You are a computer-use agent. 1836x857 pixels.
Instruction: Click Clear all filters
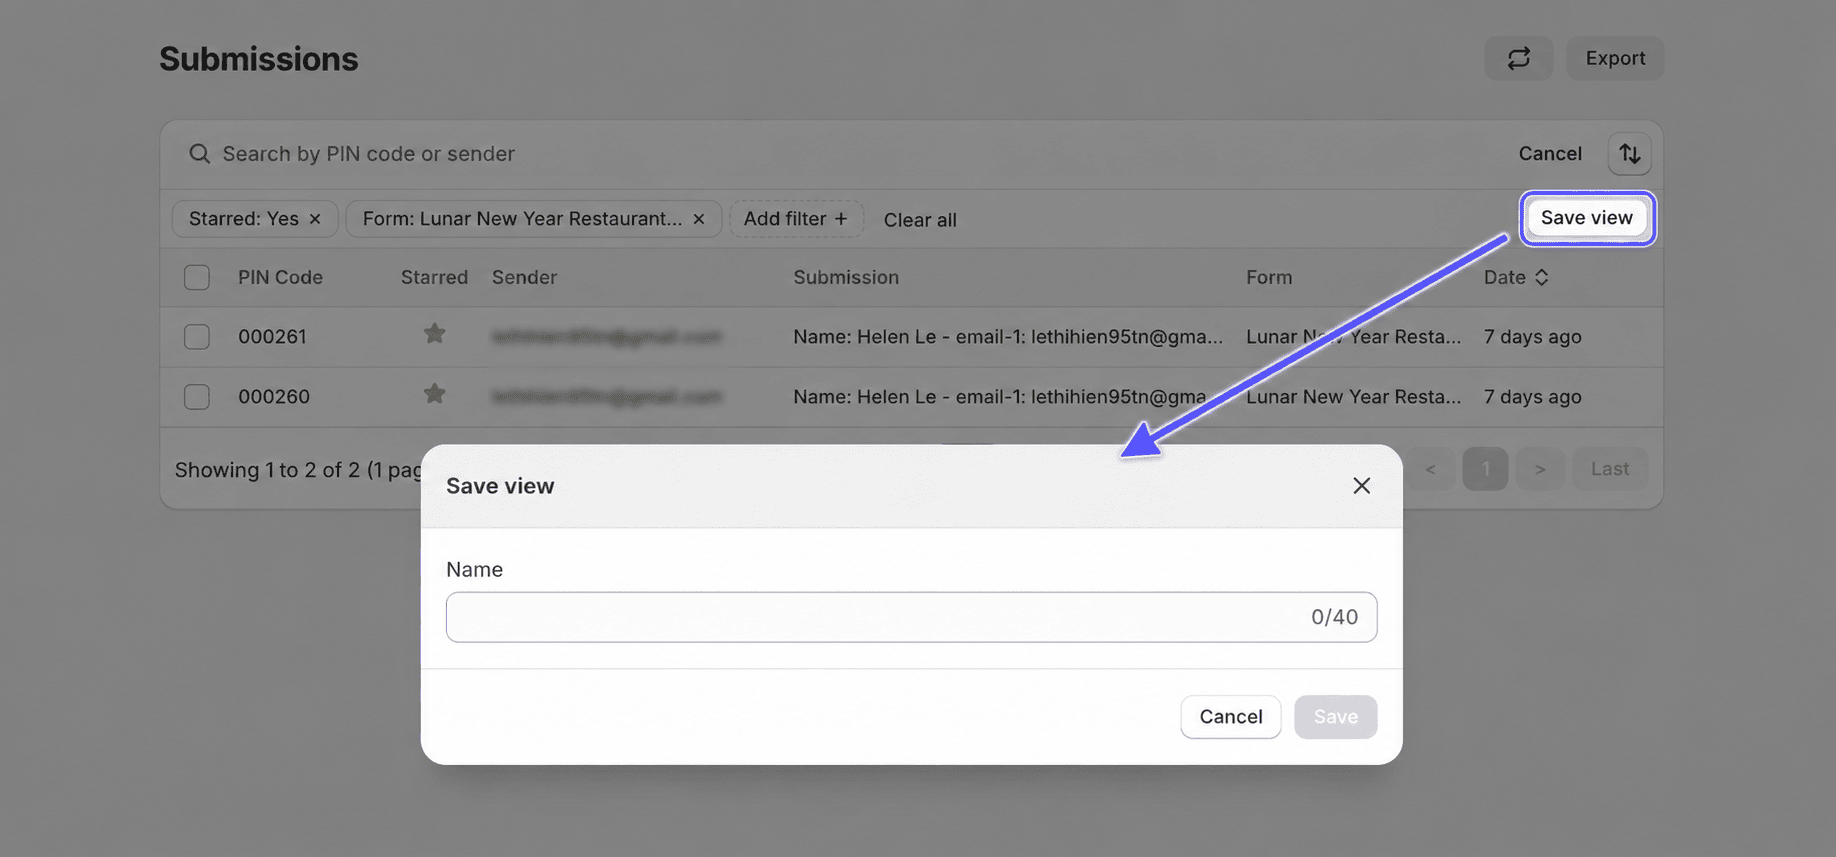[x=920, y=220]
